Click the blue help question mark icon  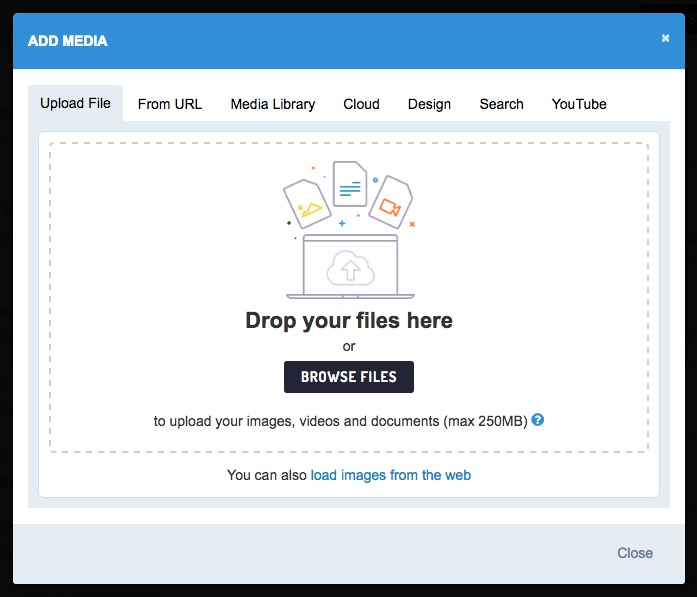click(x=538, y=421)
